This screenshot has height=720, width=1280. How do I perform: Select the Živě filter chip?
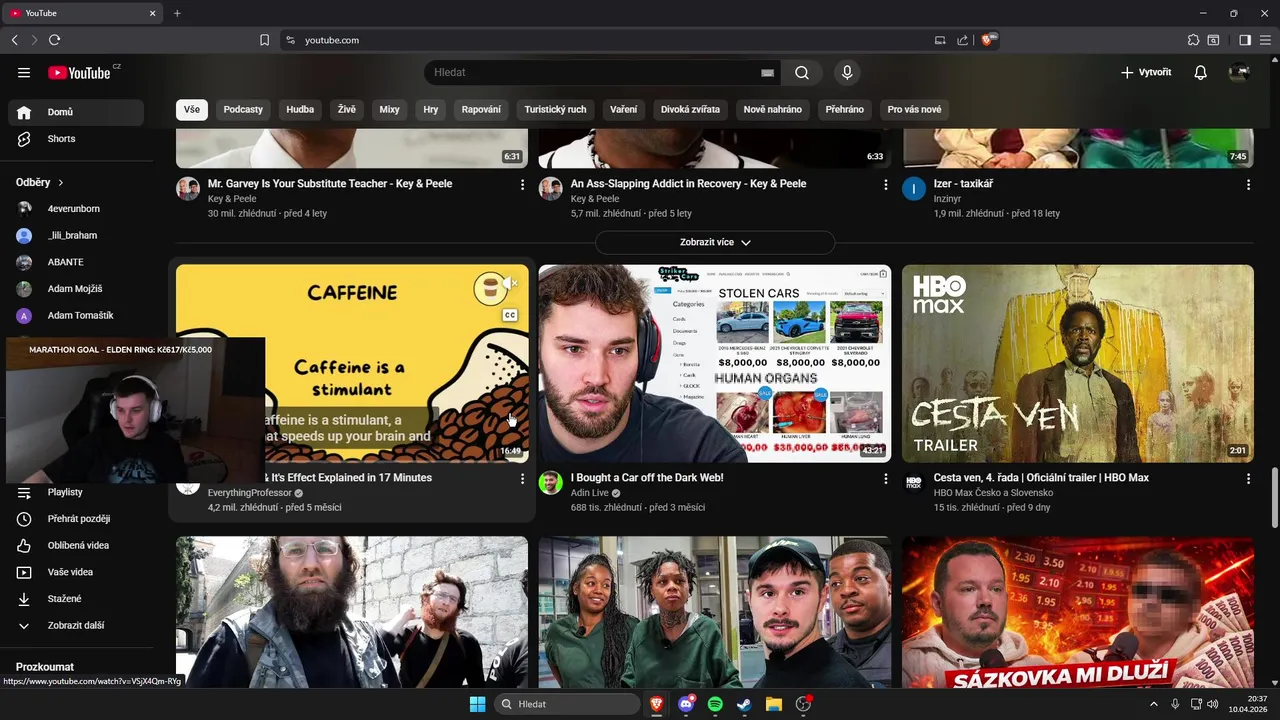pos(346,109)
